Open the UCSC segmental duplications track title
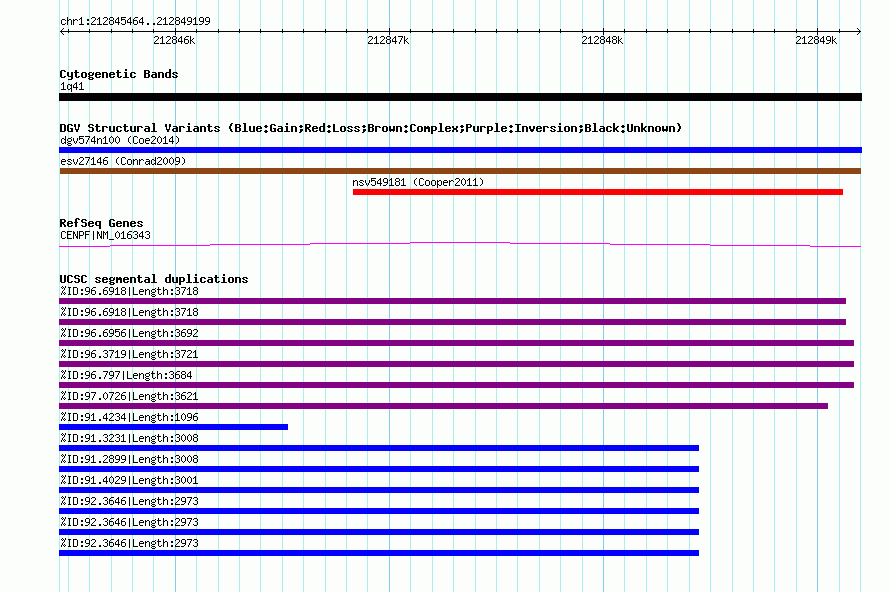This screenshot has height=592, width=890. point(154,279)
